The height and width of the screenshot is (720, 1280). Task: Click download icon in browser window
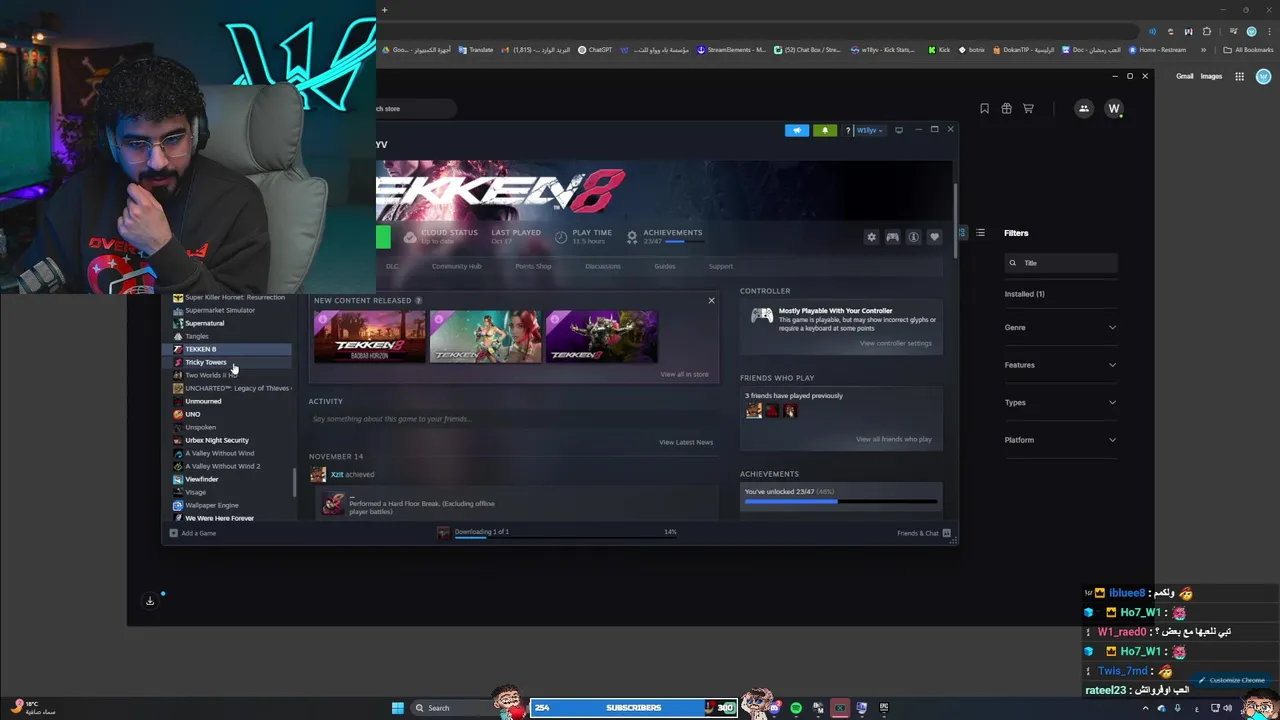point(150,601)
